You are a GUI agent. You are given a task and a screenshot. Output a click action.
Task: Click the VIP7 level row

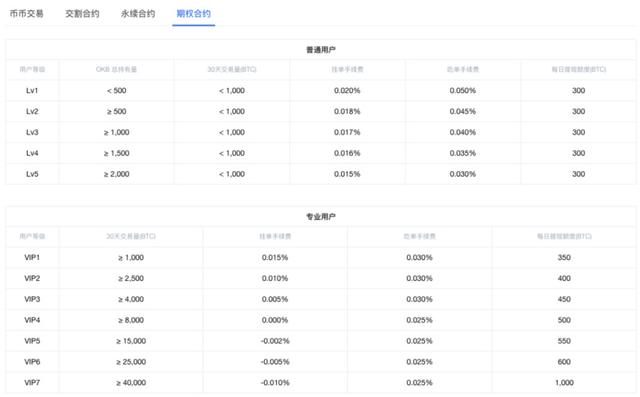click(x=321, y=382)
